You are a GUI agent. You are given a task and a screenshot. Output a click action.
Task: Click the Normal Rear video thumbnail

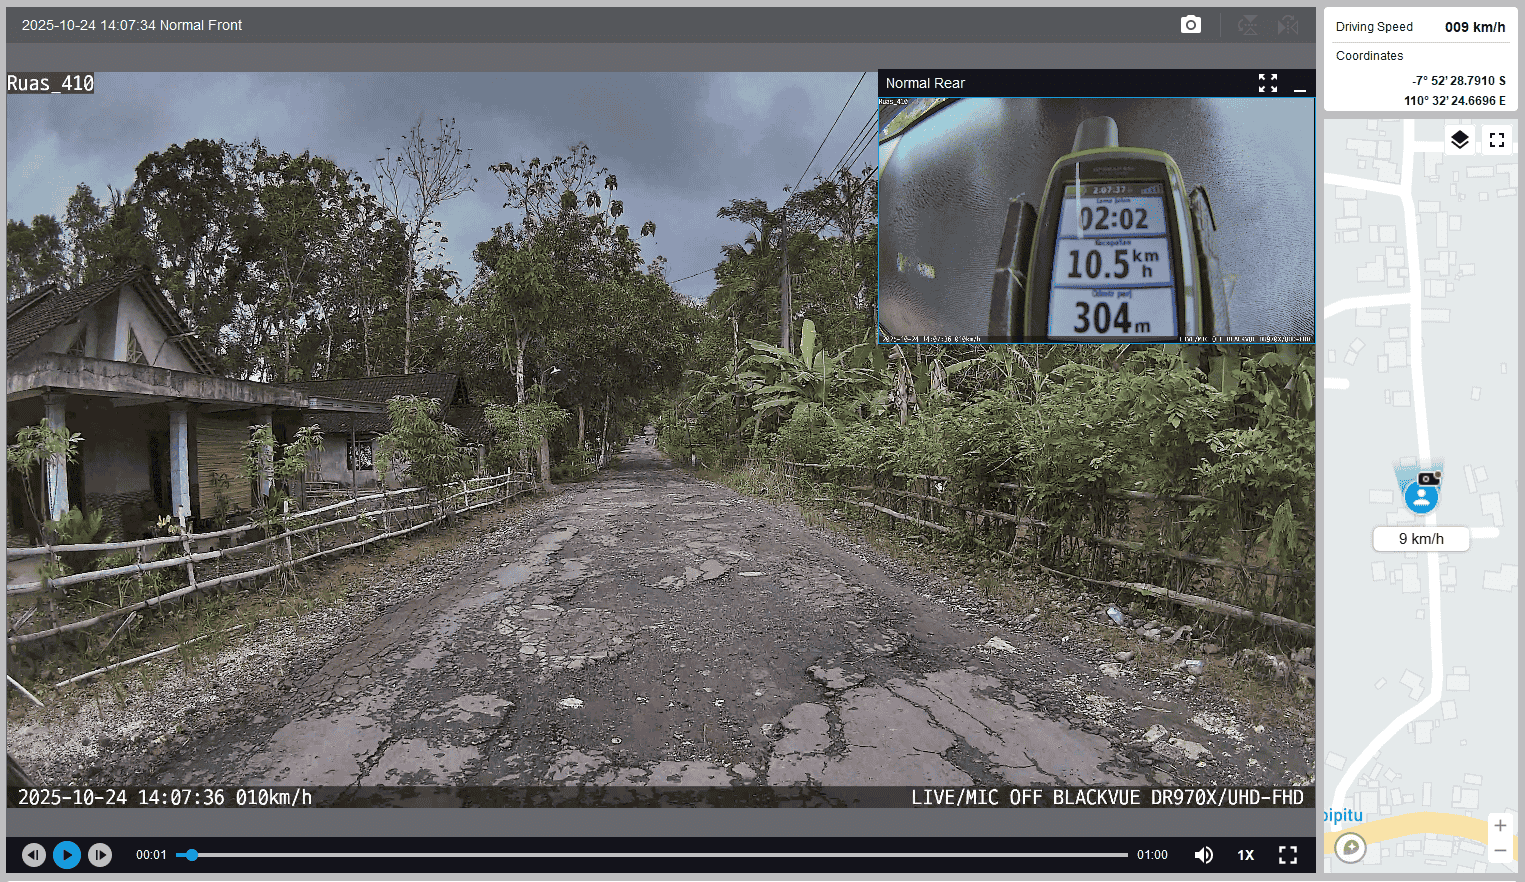[x=1096, y=220]
